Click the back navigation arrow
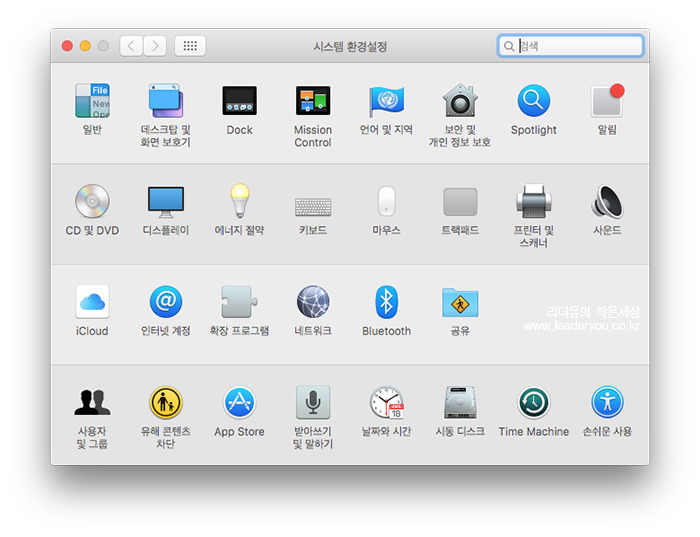This screenshot has width=700, height=537. (x=131, y=46)
